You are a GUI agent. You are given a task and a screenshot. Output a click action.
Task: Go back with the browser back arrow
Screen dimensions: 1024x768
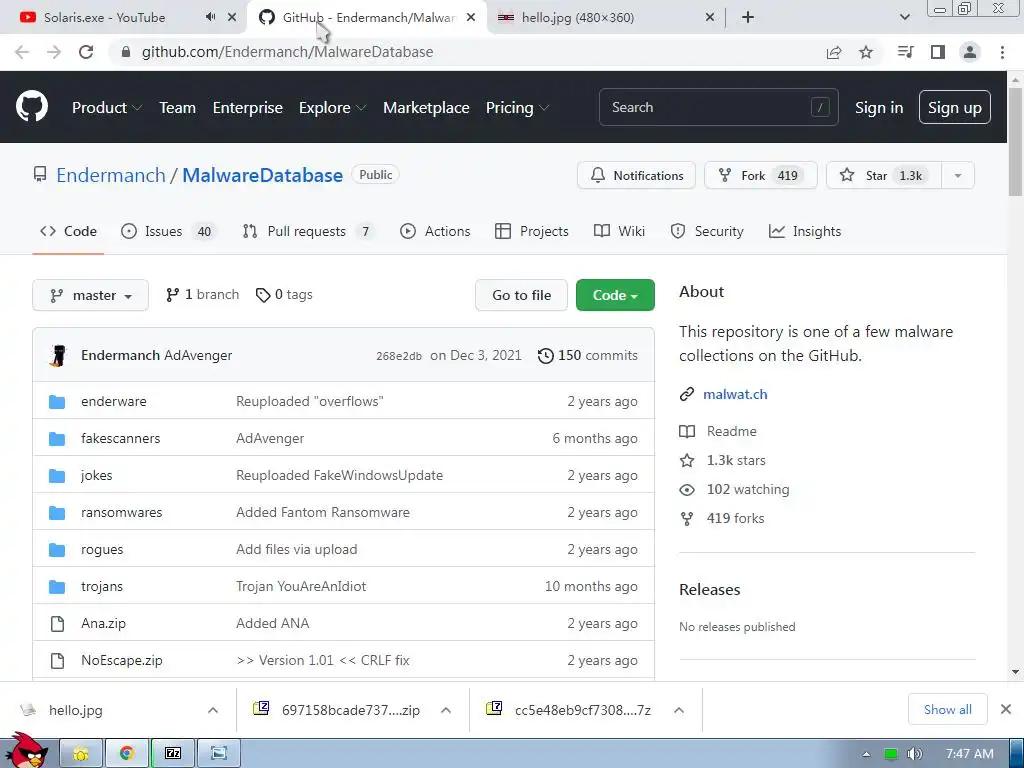point(22,52)
